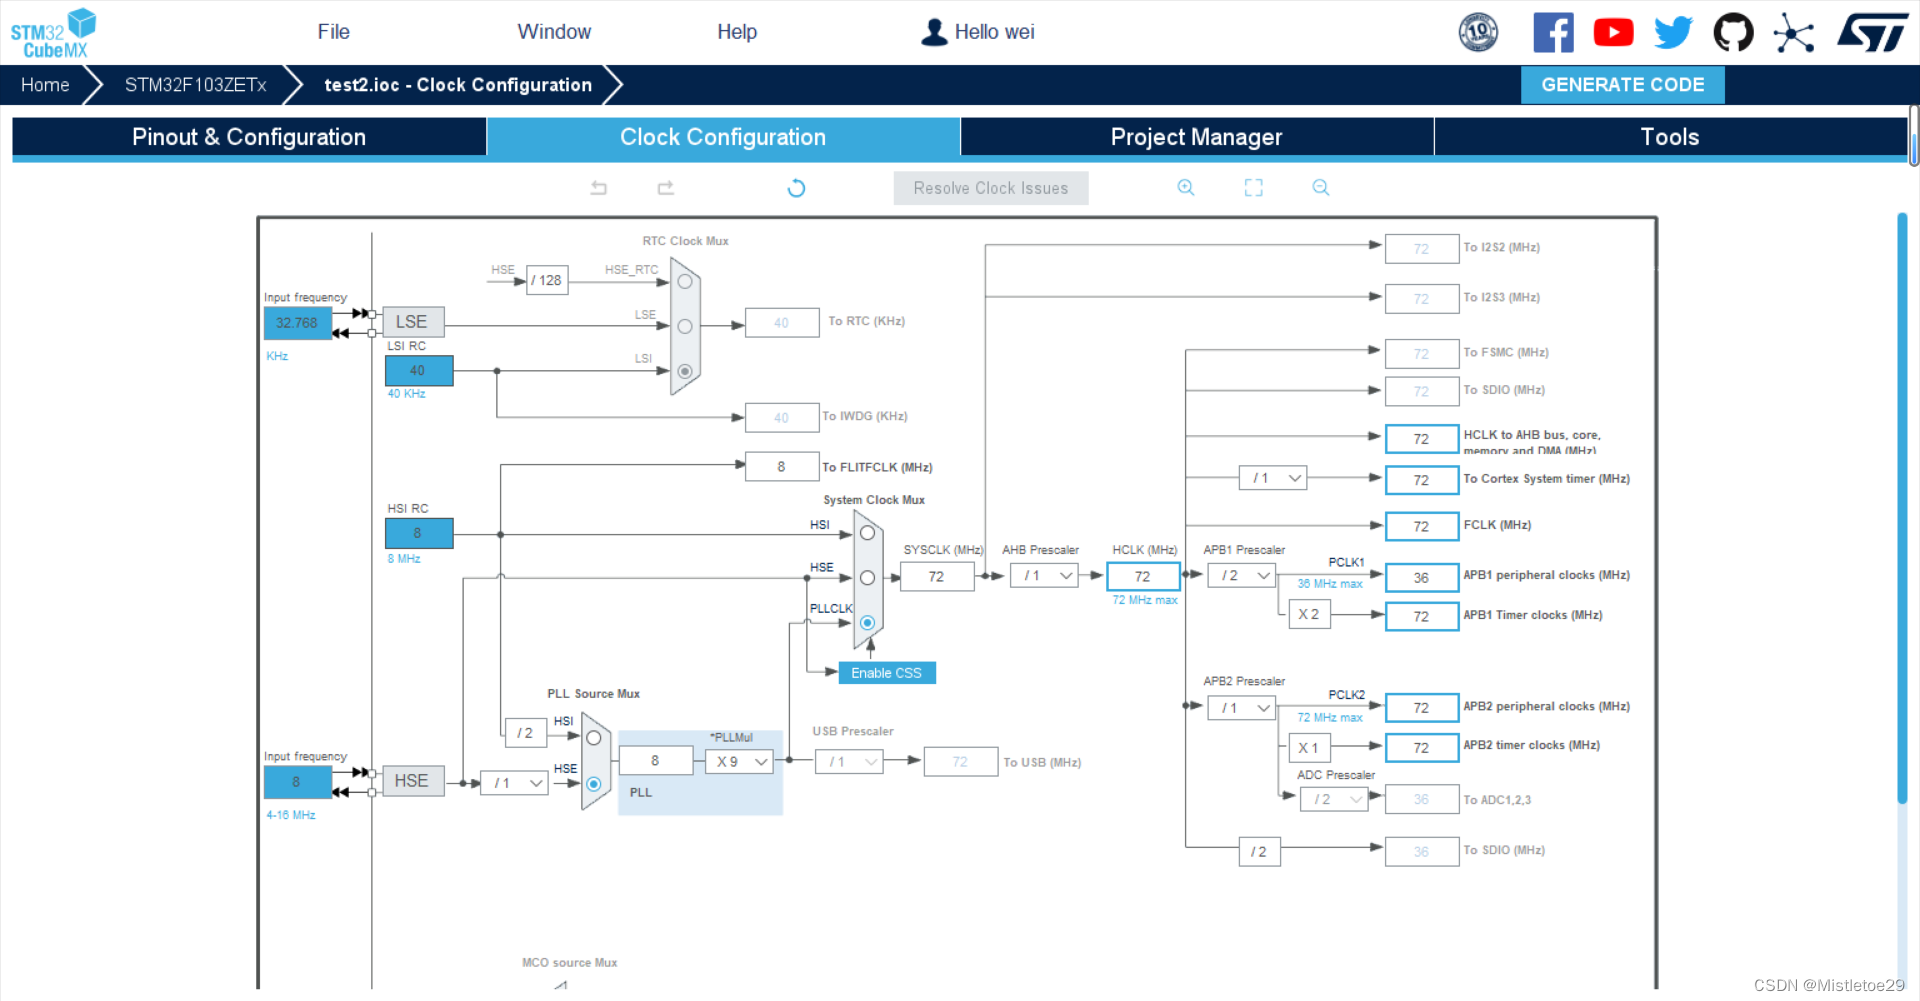Image resolution: width=1920 pixels, height=1001 pixels.
Task: Open the GitHub icon
Action: coord(1733,33)
